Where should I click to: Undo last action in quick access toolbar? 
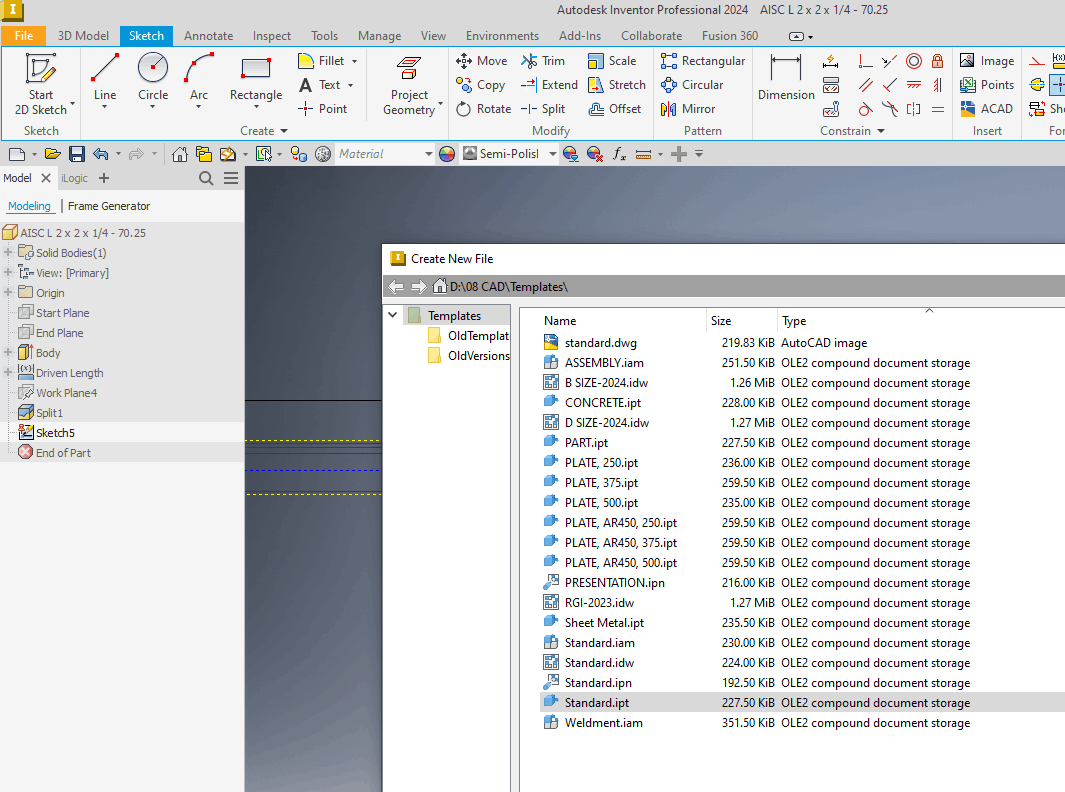(x=101, y=154)
